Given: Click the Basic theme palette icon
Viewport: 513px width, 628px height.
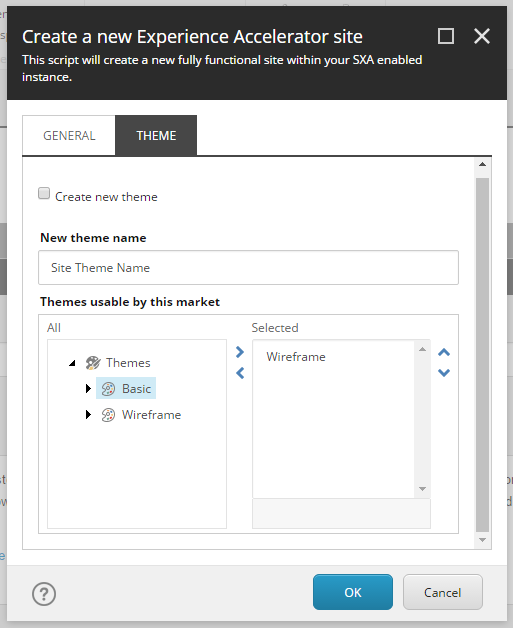Looking at the screenshot, I should (x=108, y=389).
